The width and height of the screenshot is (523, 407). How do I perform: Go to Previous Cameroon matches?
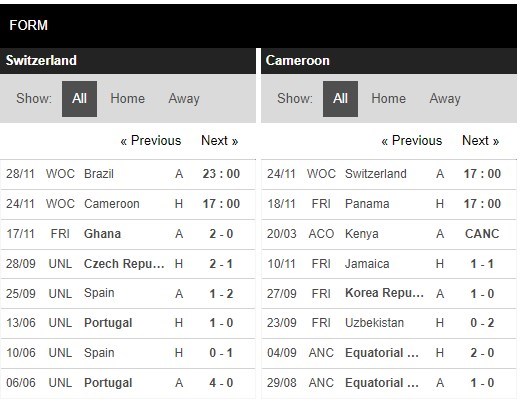412,141
